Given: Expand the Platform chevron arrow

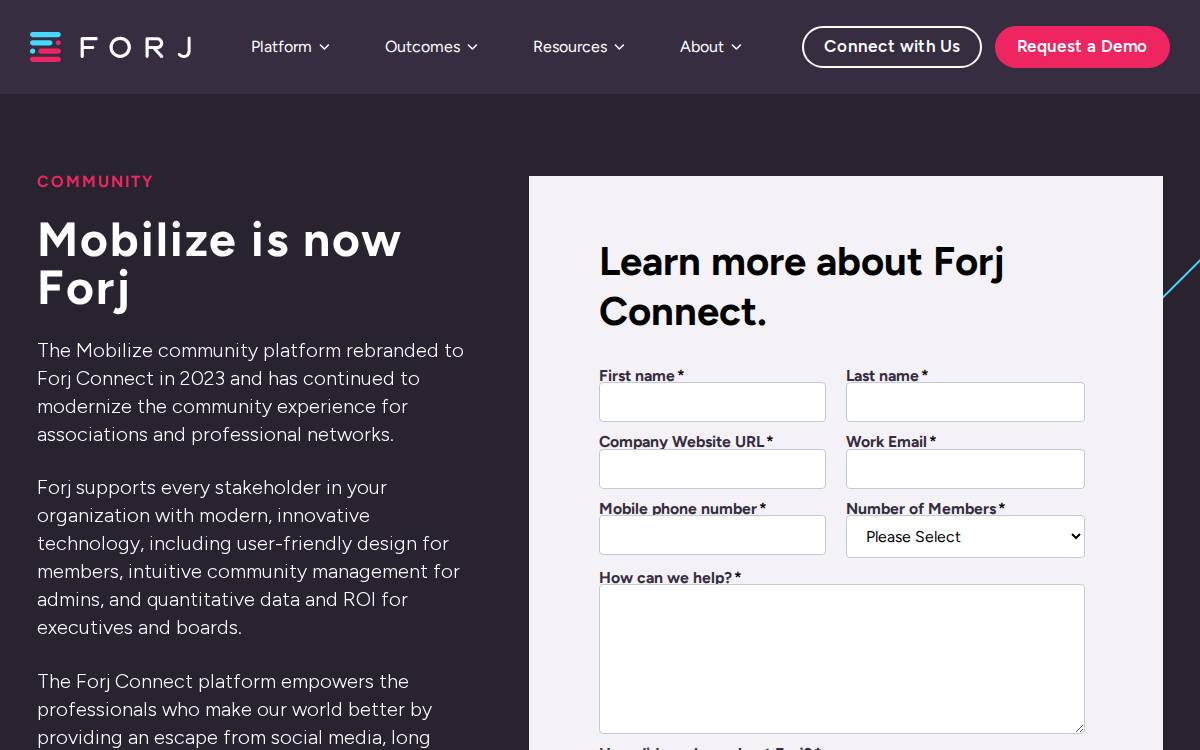Looking at the screenshot, I should pos(324,47).
